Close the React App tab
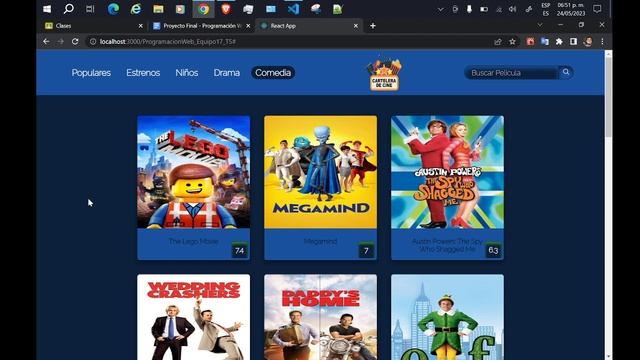The height and width of the screenshot is (360, 640). pos(356,26)
